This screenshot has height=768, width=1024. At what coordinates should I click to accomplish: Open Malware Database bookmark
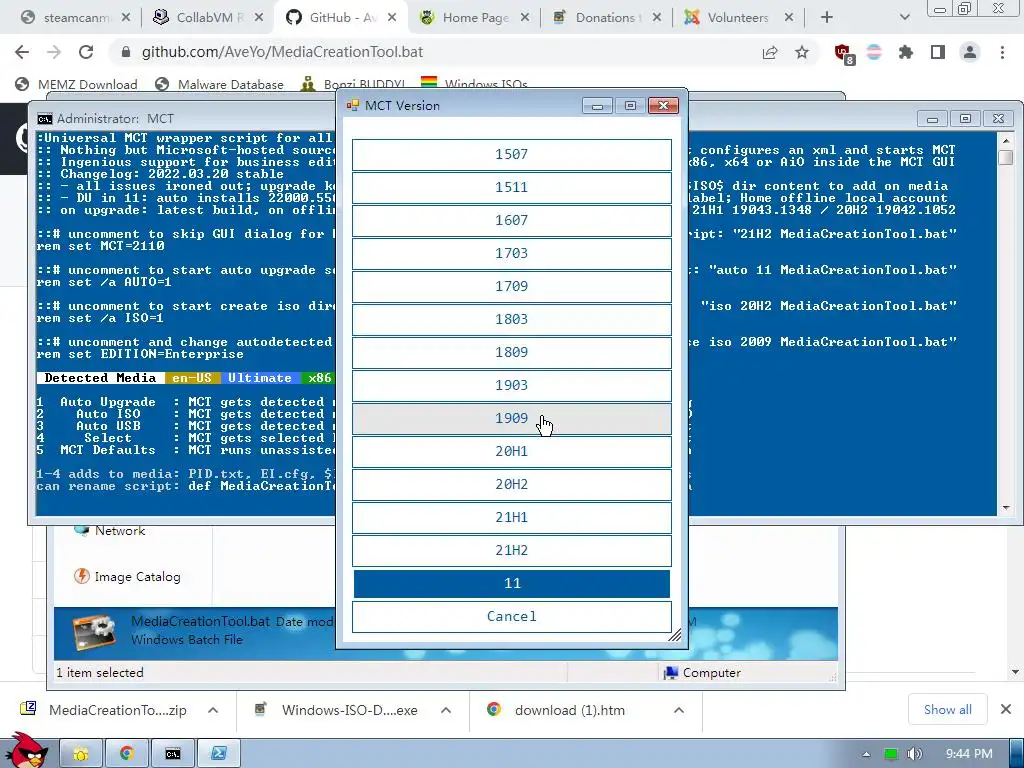click(219, 84)
